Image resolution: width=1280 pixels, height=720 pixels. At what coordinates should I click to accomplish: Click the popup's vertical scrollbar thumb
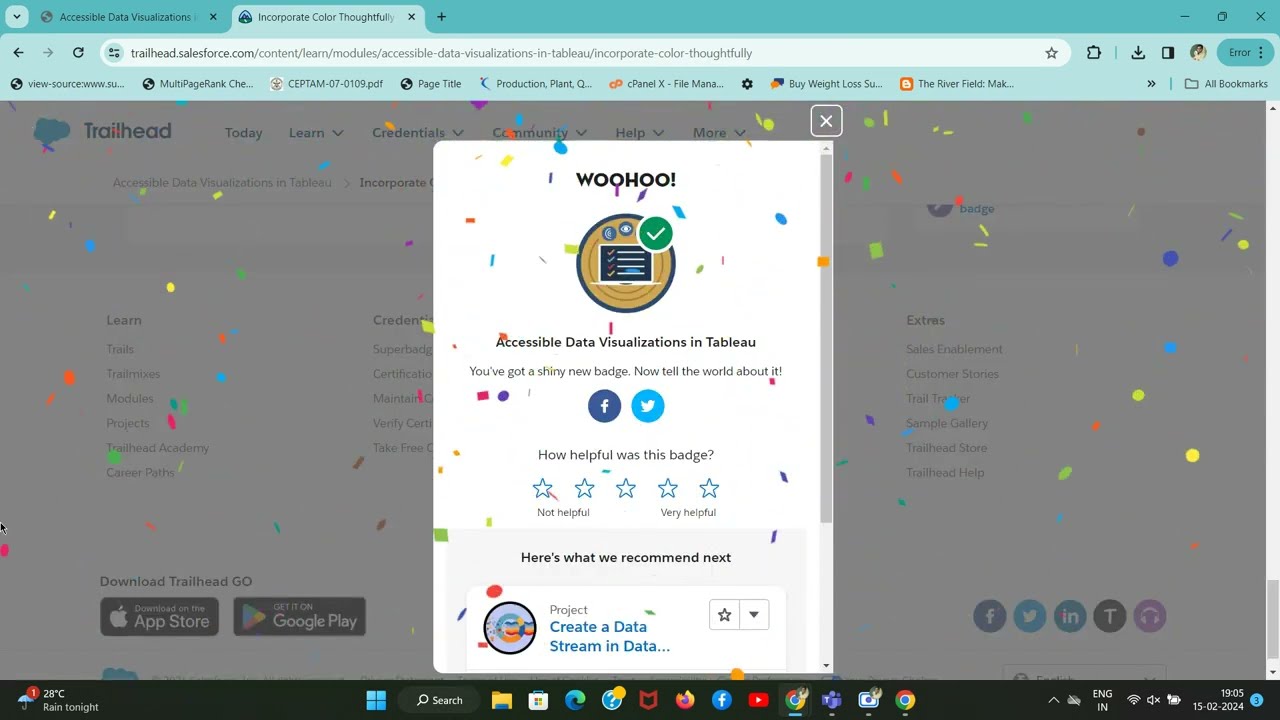826,338
